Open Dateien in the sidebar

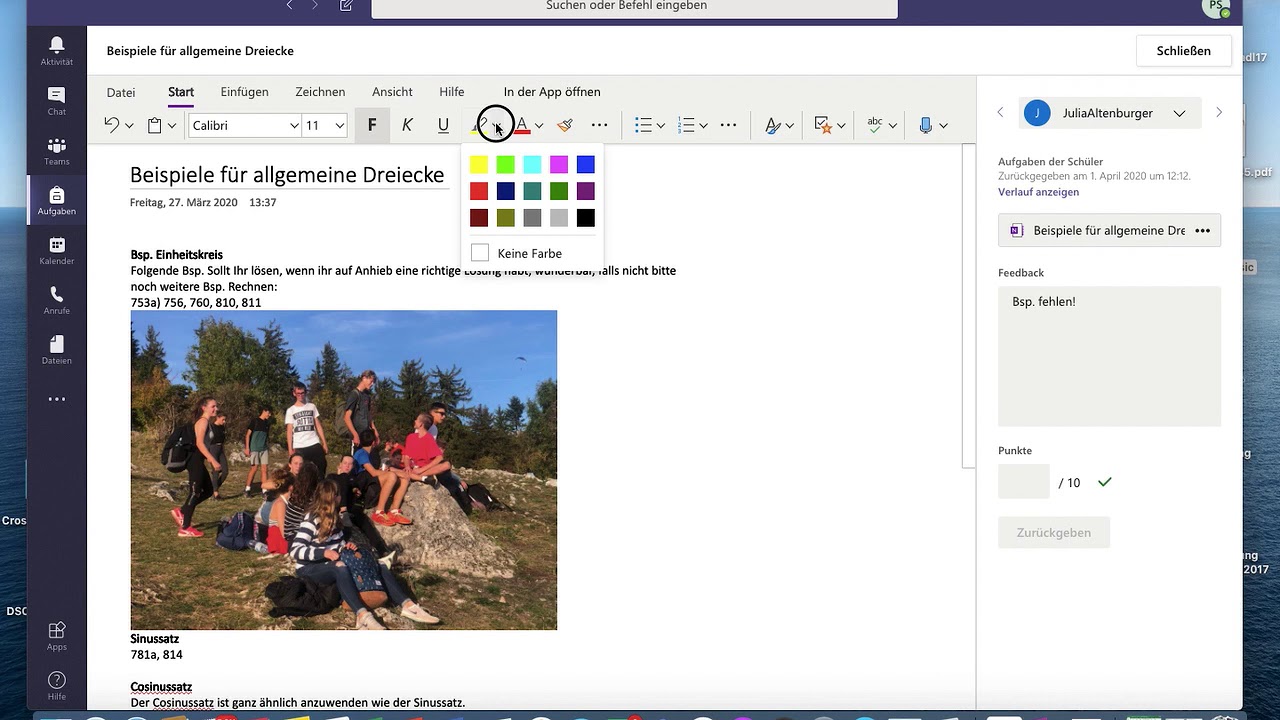(x=57, y=349)
